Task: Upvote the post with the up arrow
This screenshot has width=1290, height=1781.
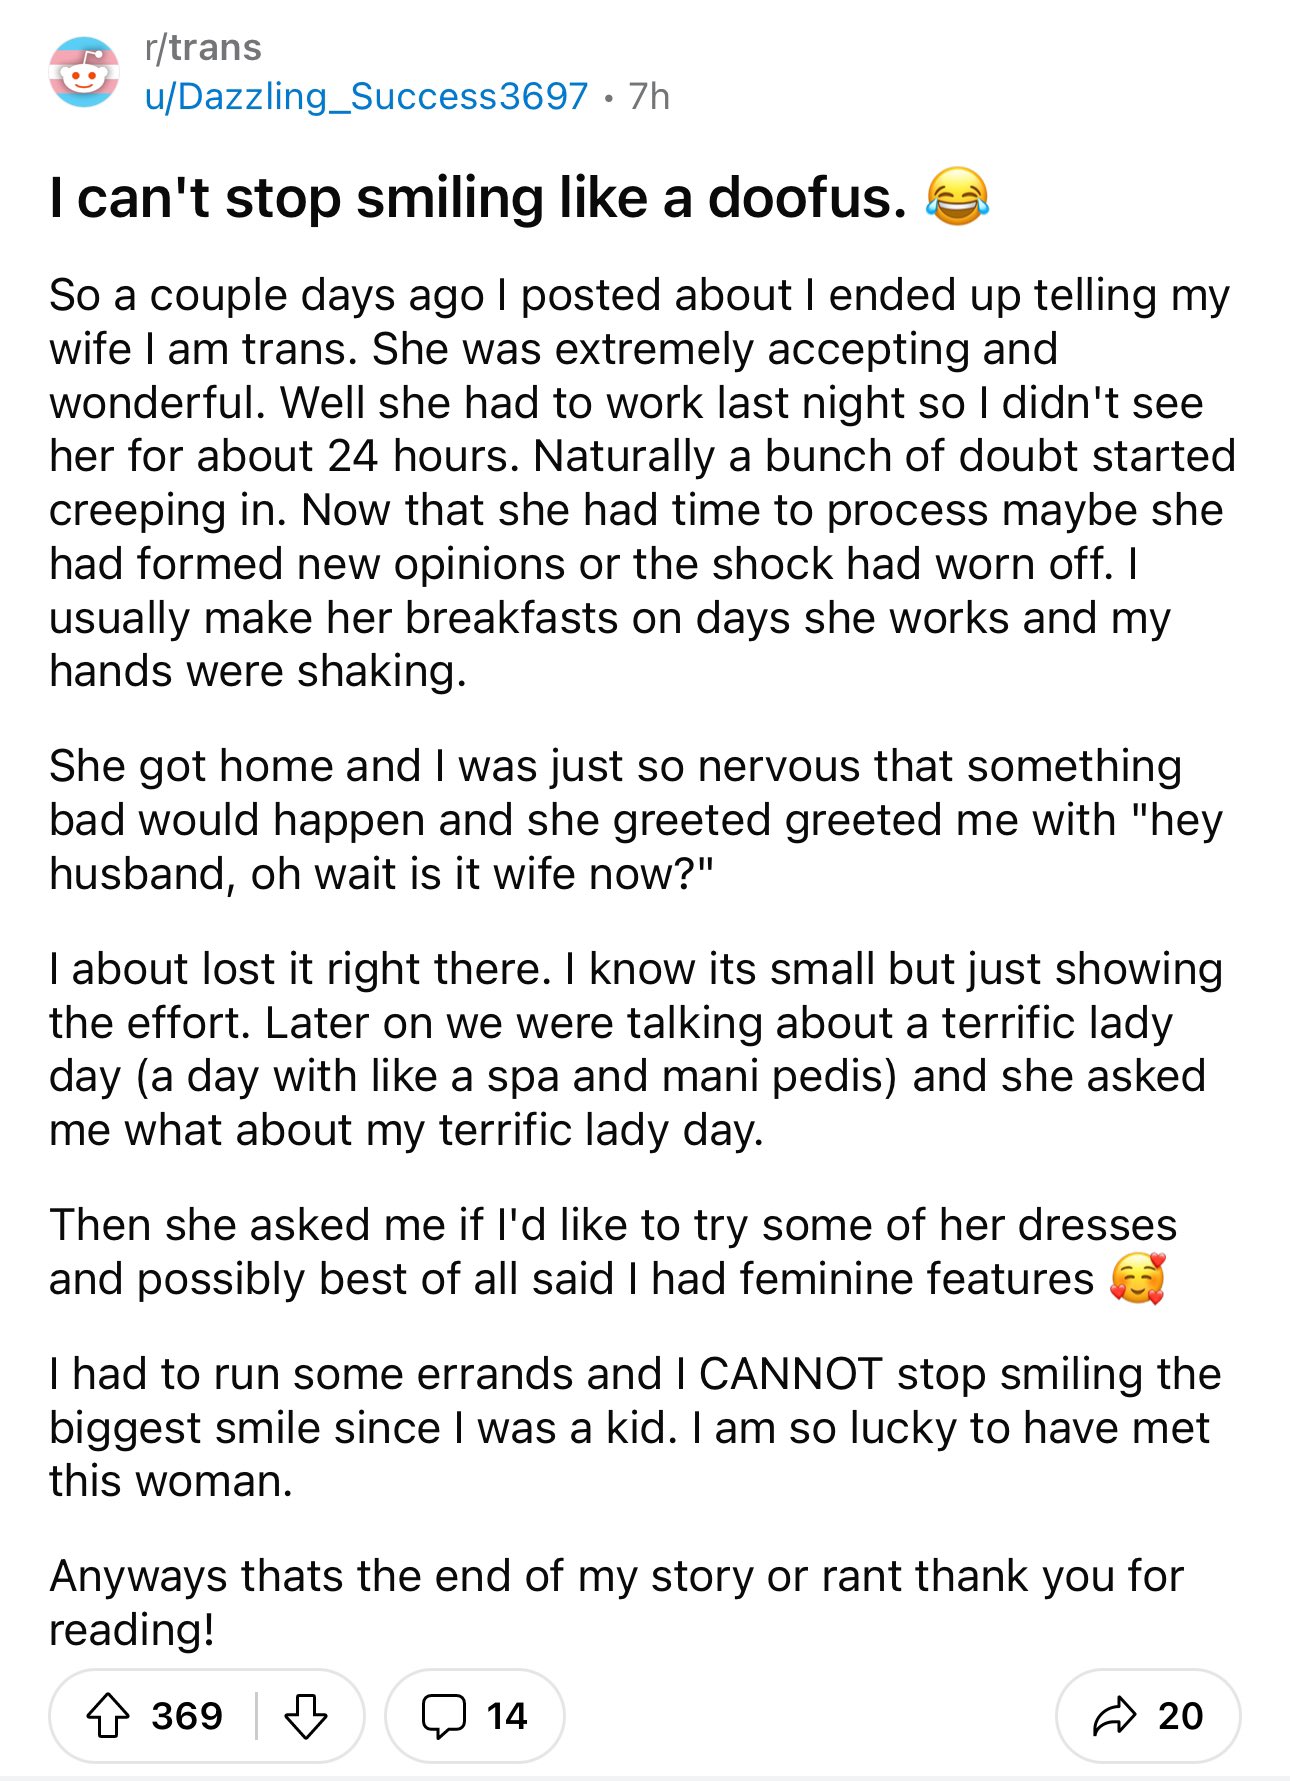Action: click(x=108, y=1716)
